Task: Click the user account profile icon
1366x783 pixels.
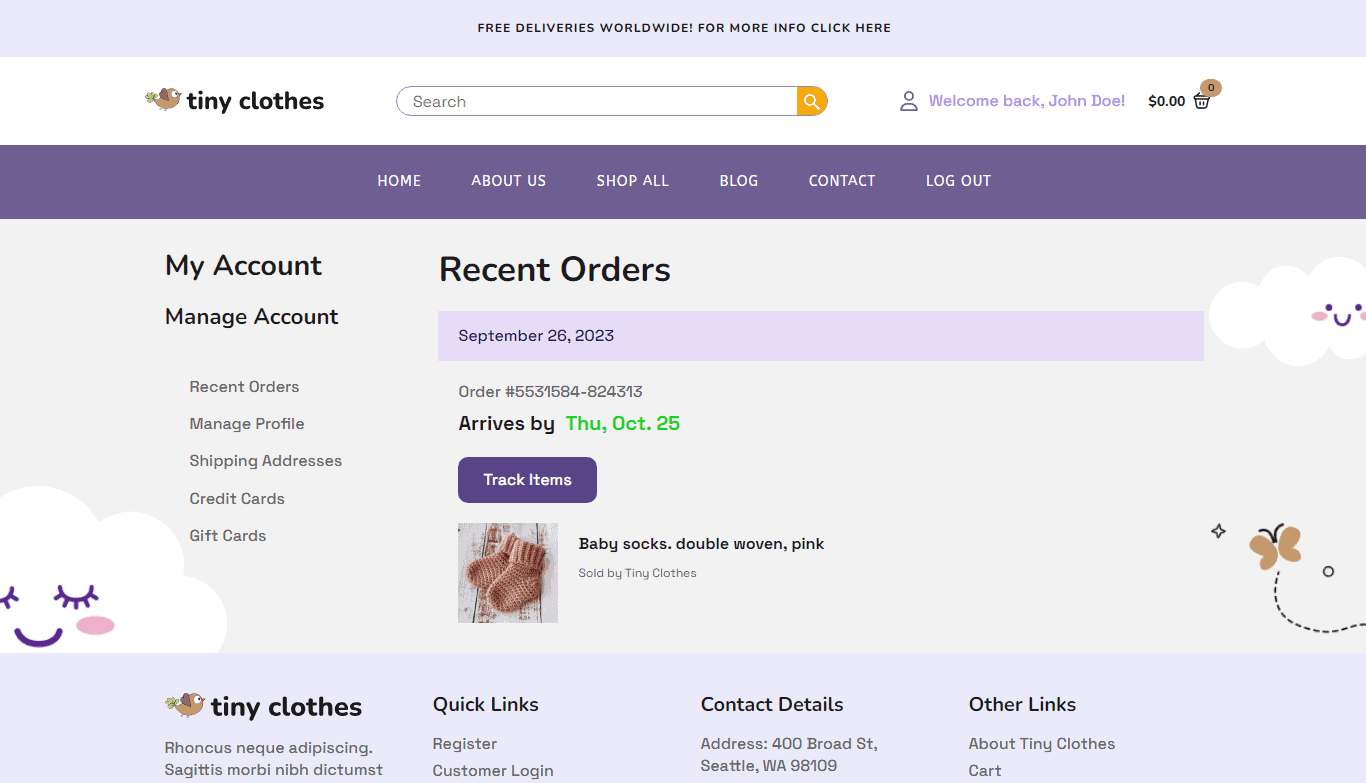Action: (908, 101)
